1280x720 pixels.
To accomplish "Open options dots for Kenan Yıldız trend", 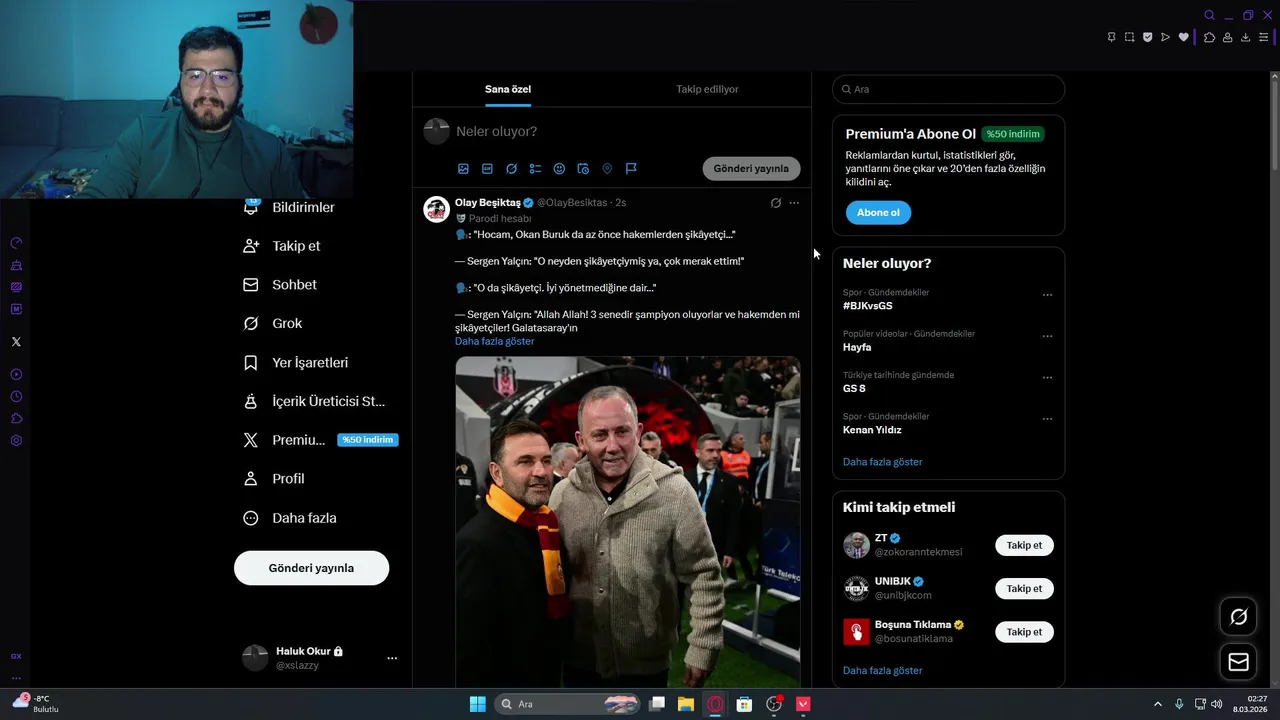I will tap(1047, 419).
